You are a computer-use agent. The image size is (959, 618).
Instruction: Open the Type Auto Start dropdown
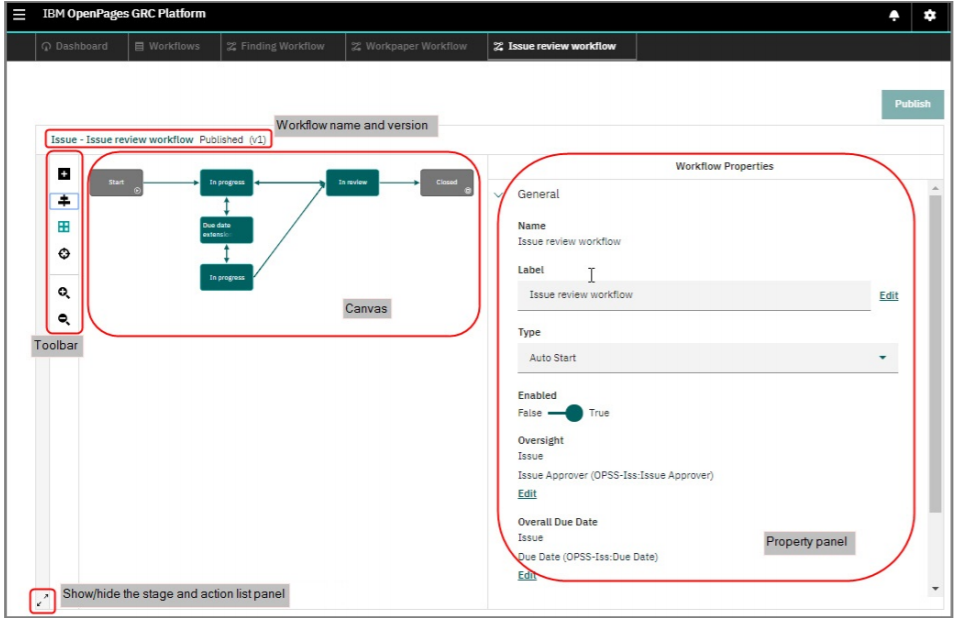(x=708, y=358)
